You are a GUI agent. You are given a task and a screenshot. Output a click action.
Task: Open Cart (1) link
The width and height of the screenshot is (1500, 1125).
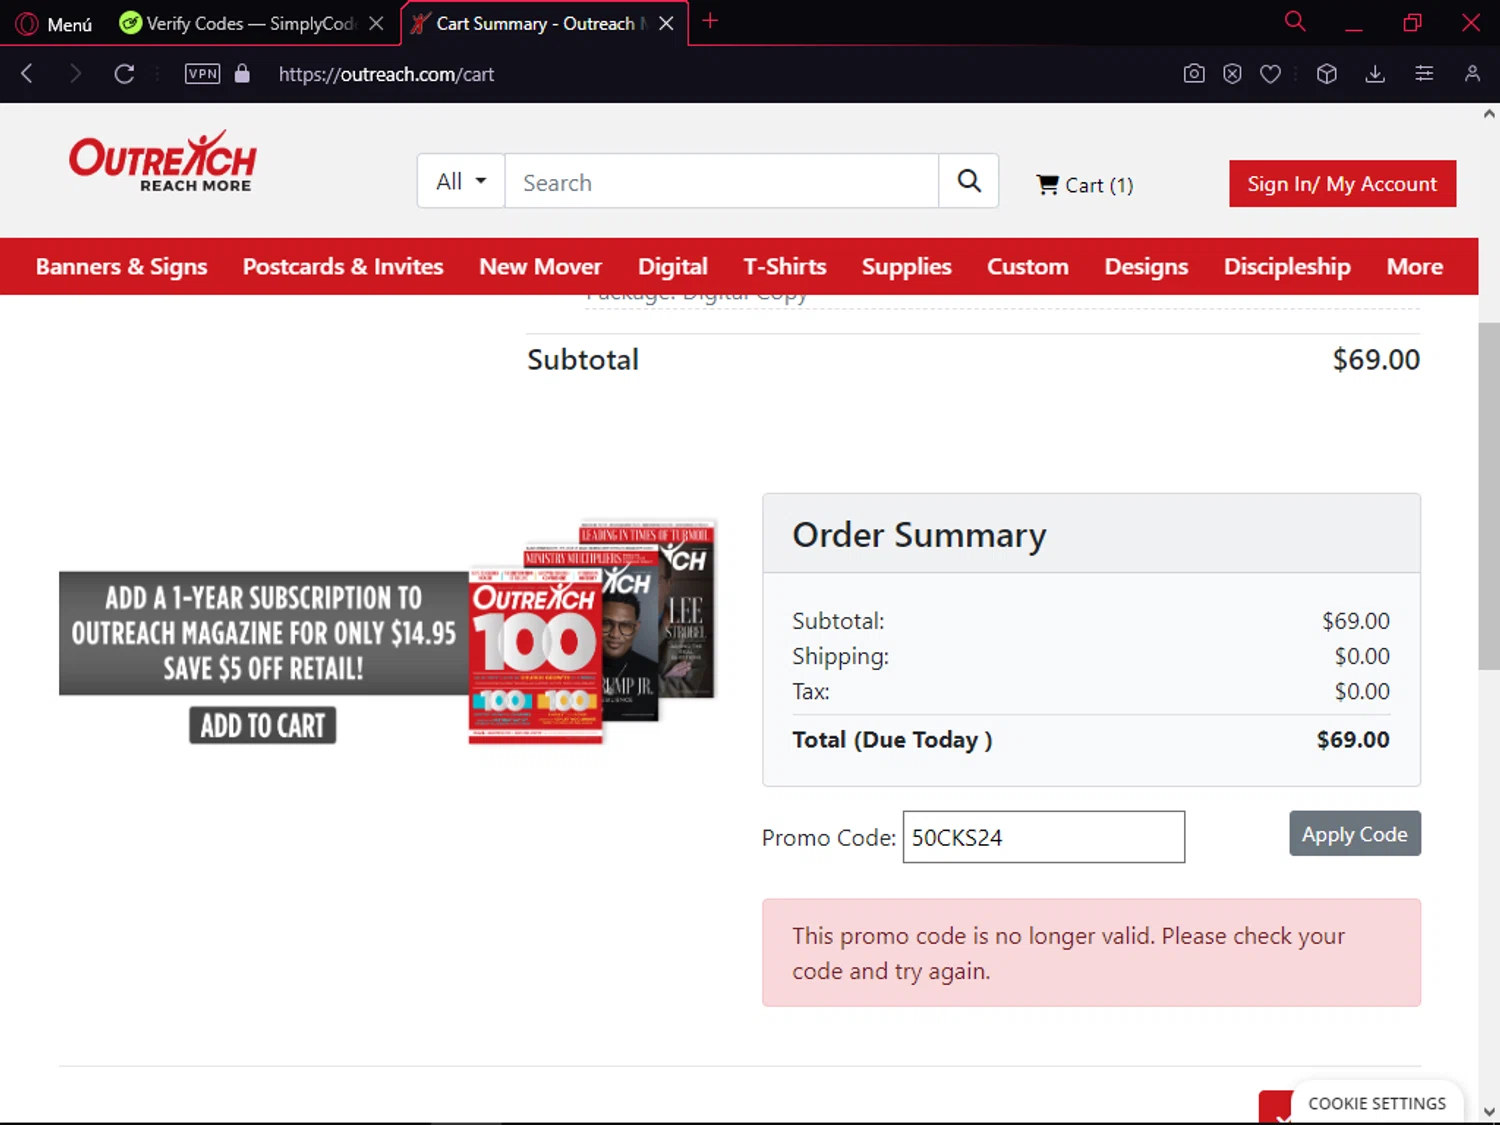click(1085, 185)
